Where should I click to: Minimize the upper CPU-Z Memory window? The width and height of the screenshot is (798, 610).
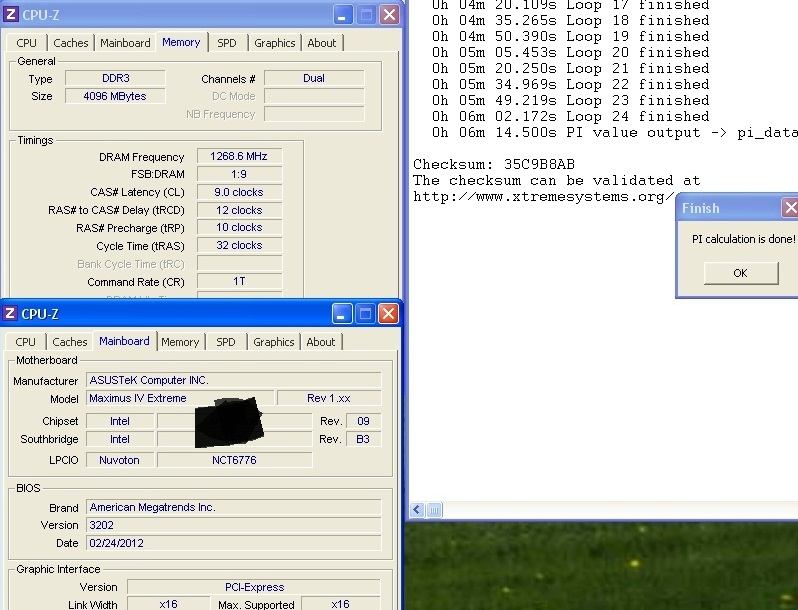(x=343, y=14)
